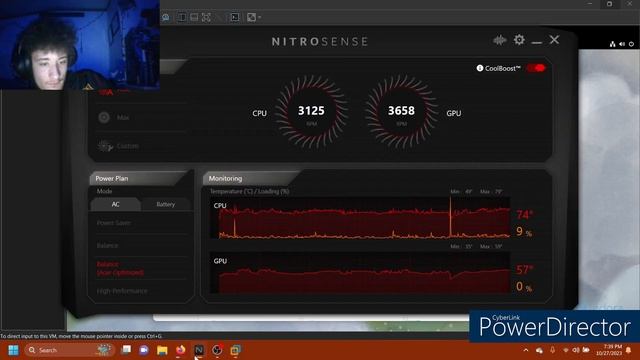The width and height of the screenshot is (640, 360).
Task: Expand the system tray hidden icons
Action: click(526, 350)
